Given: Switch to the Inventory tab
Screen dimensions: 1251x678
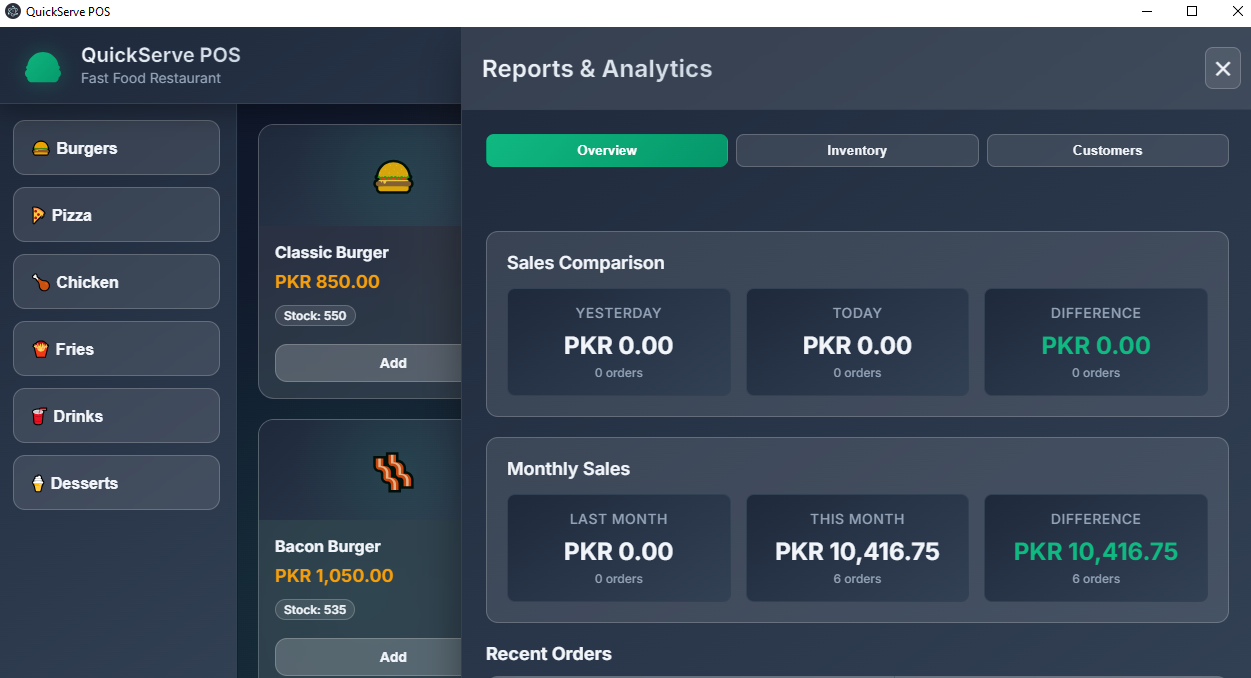Looking at the screenshot, I should click(857, 150).
